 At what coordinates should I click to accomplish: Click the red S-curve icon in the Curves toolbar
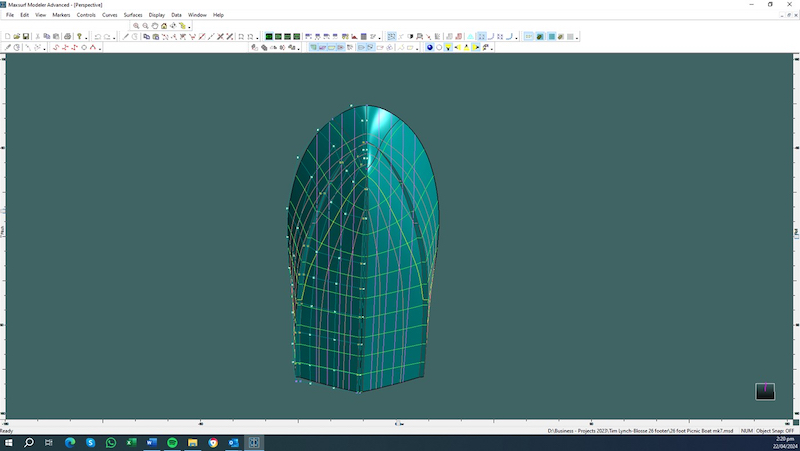click(x=56, y=47)
